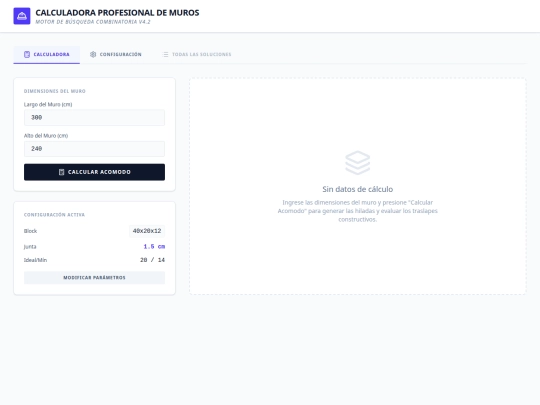Select the block value 40x20x12

coord(147,231)
